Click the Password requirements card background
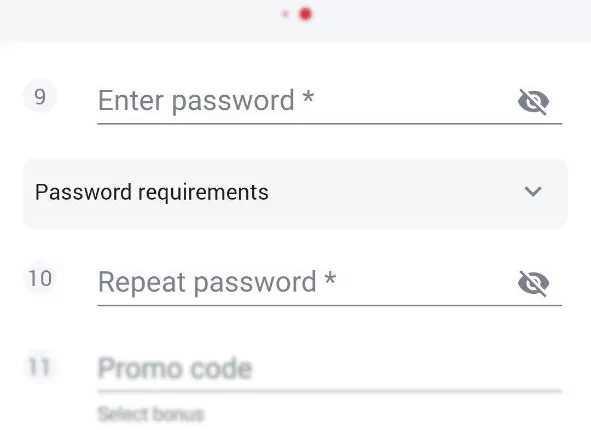This screenshot has height=430, width=591. (296, 194)
